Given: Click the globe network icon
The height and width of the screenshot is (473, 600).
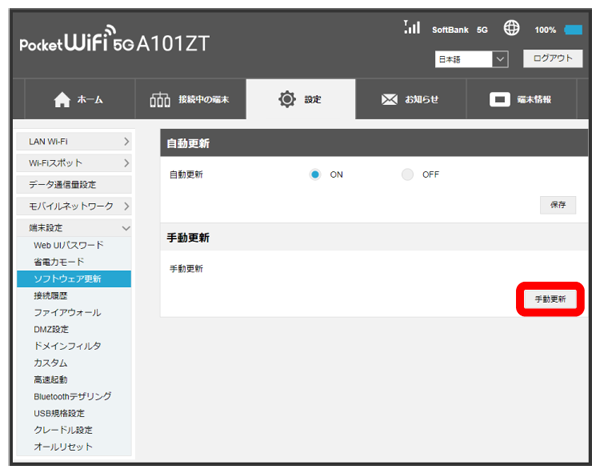Looking at the screenshot, I should tap(510, 30).
